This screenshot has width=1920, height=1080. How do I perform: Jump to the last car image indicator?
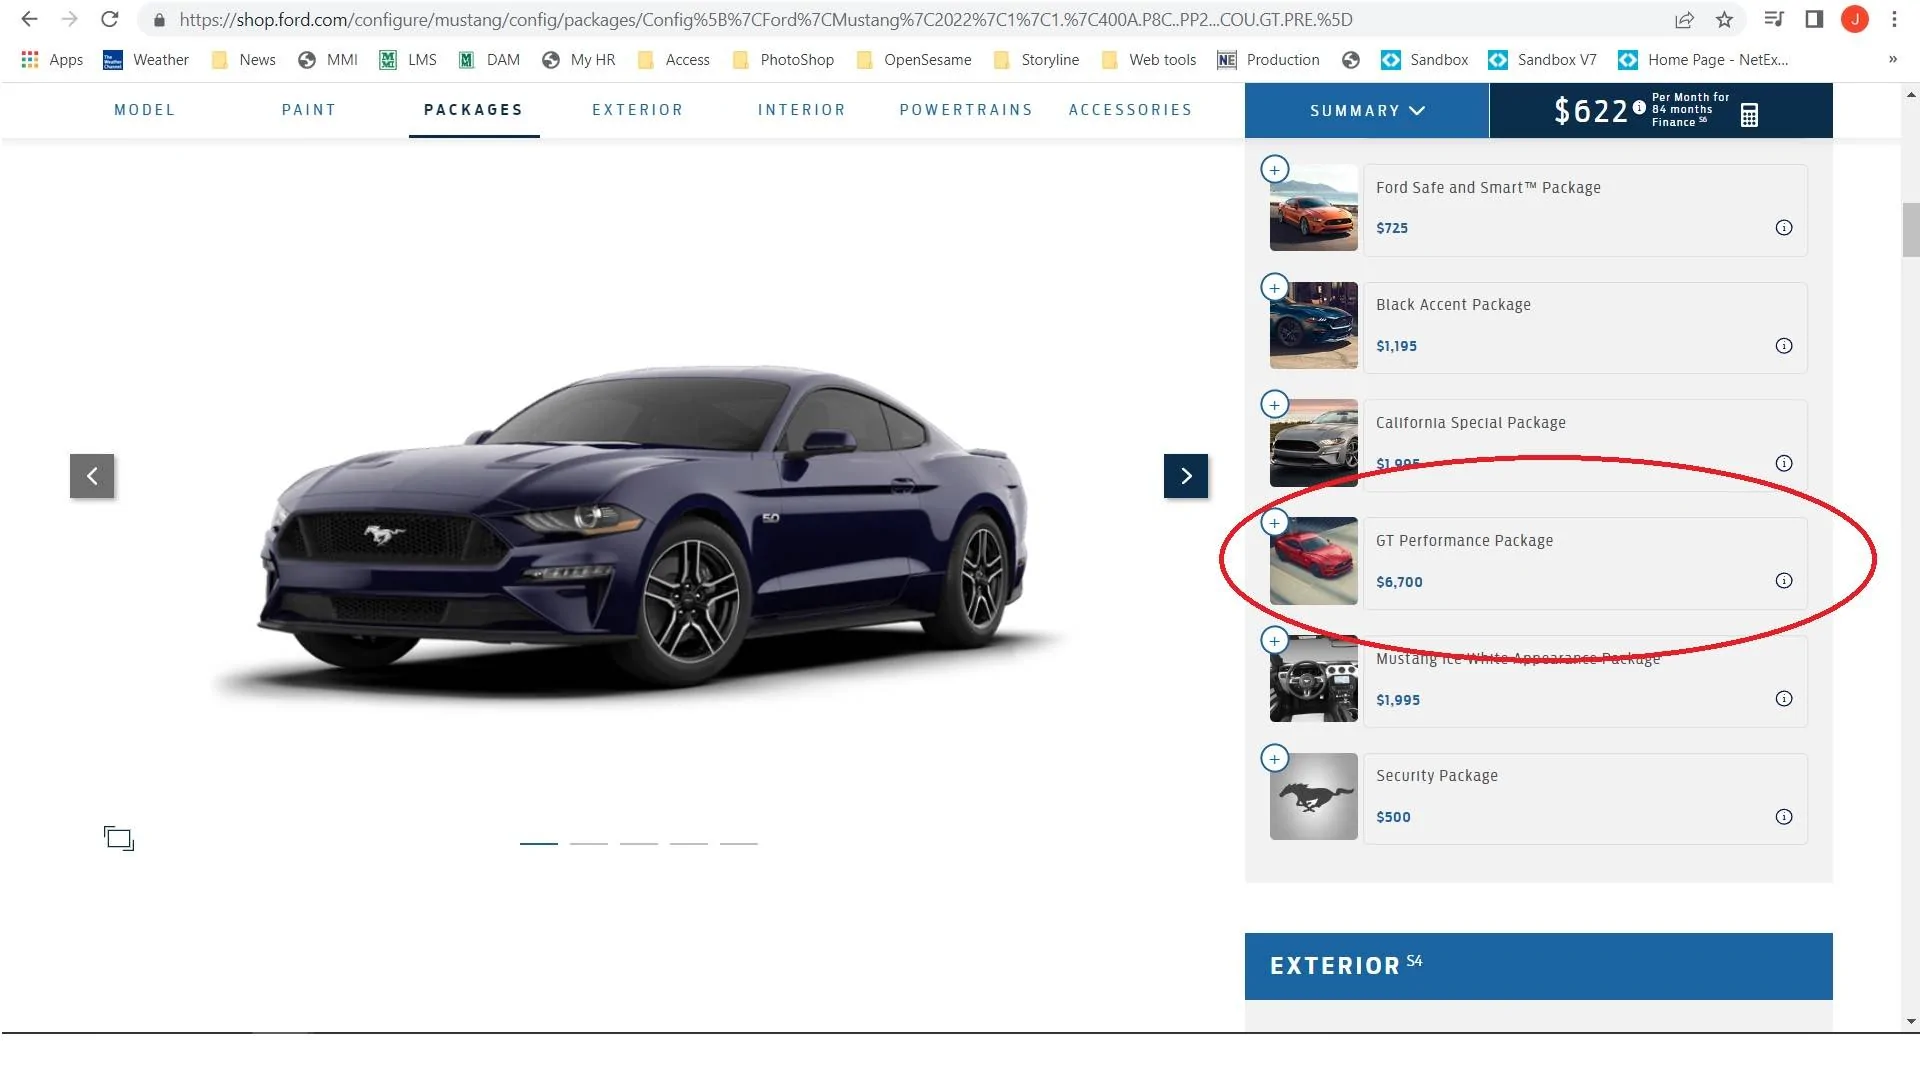739,844
